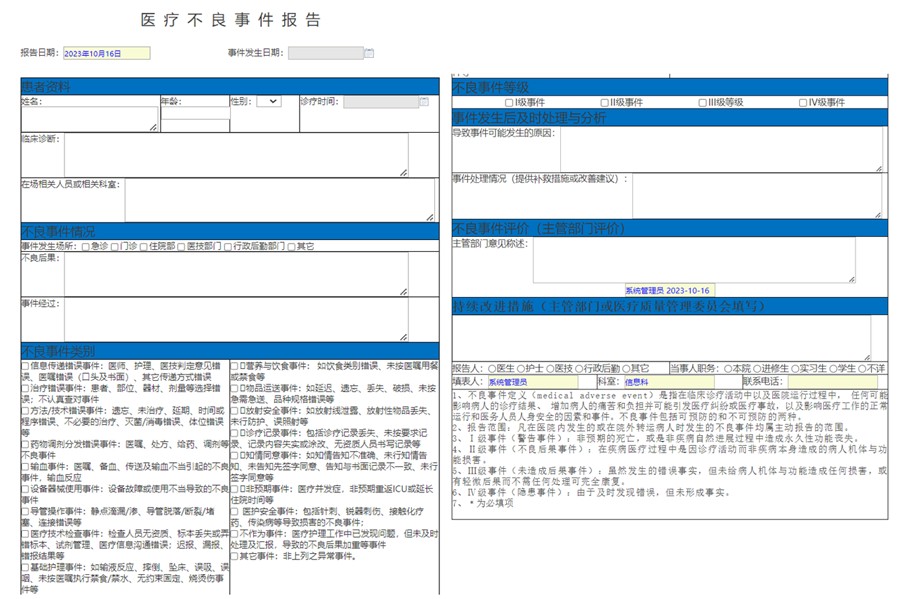This screenshot has height=599, width=899.
Task: Check the 物品运送事件 category
Action: (234, 388)
